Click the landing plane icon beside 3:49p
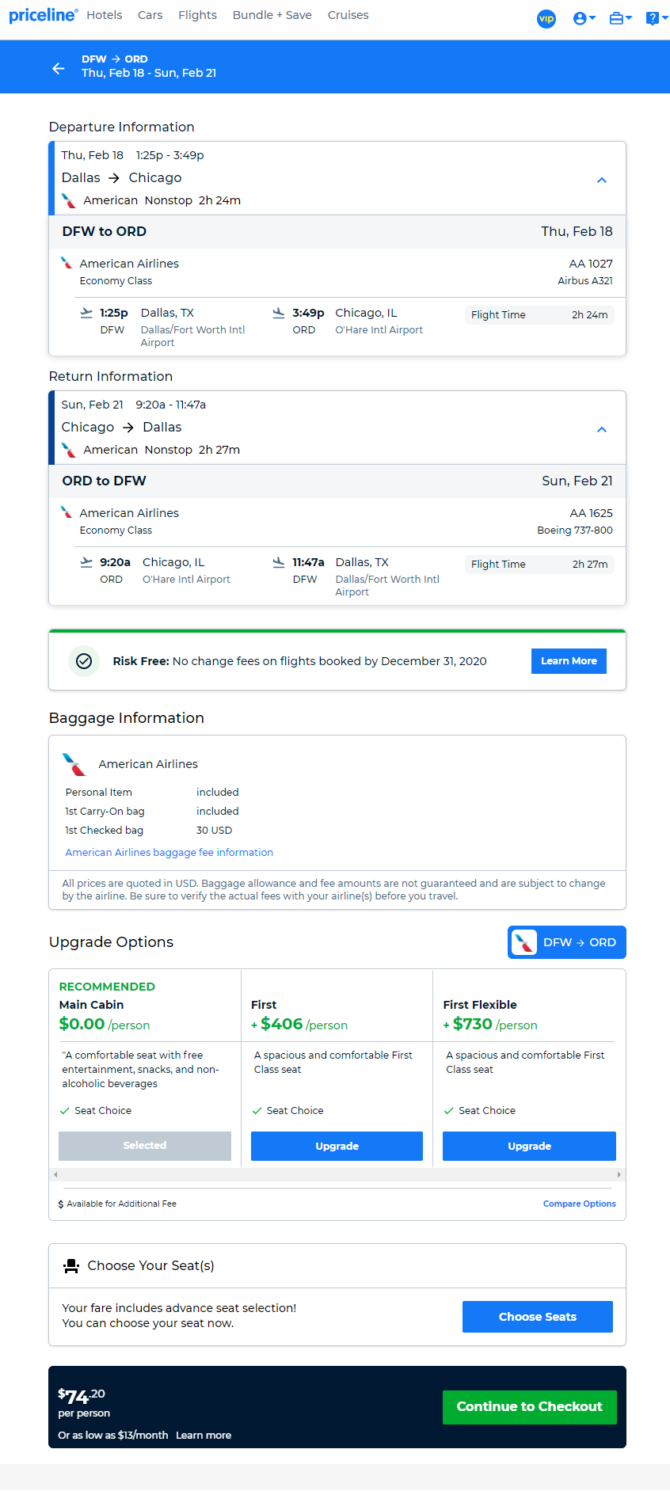Image resolution: width=670 pixels, height=1491 pixels. click(279, 313)
